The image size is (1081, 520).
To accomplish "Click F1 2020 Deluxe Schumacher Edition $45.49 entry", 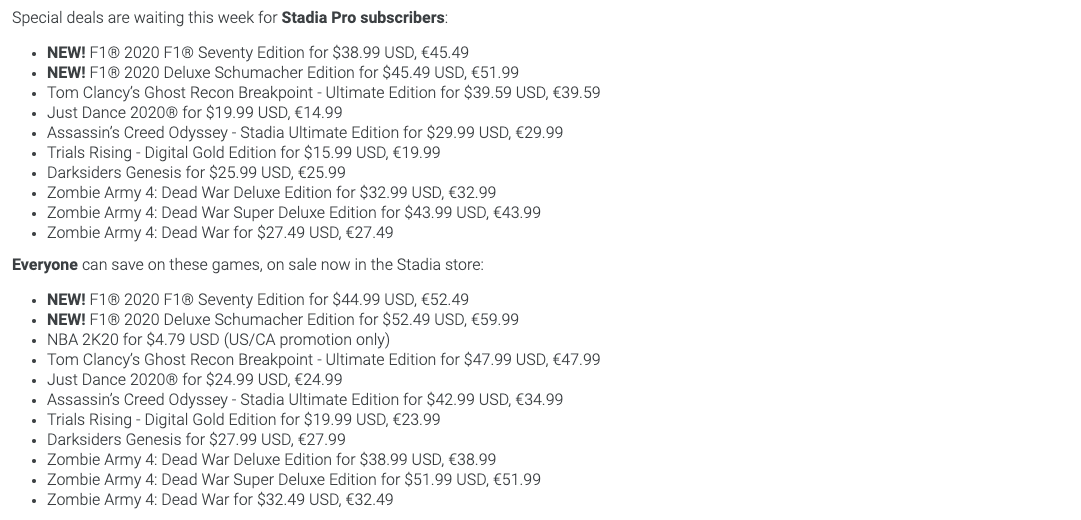I will [x=283, y=72].
